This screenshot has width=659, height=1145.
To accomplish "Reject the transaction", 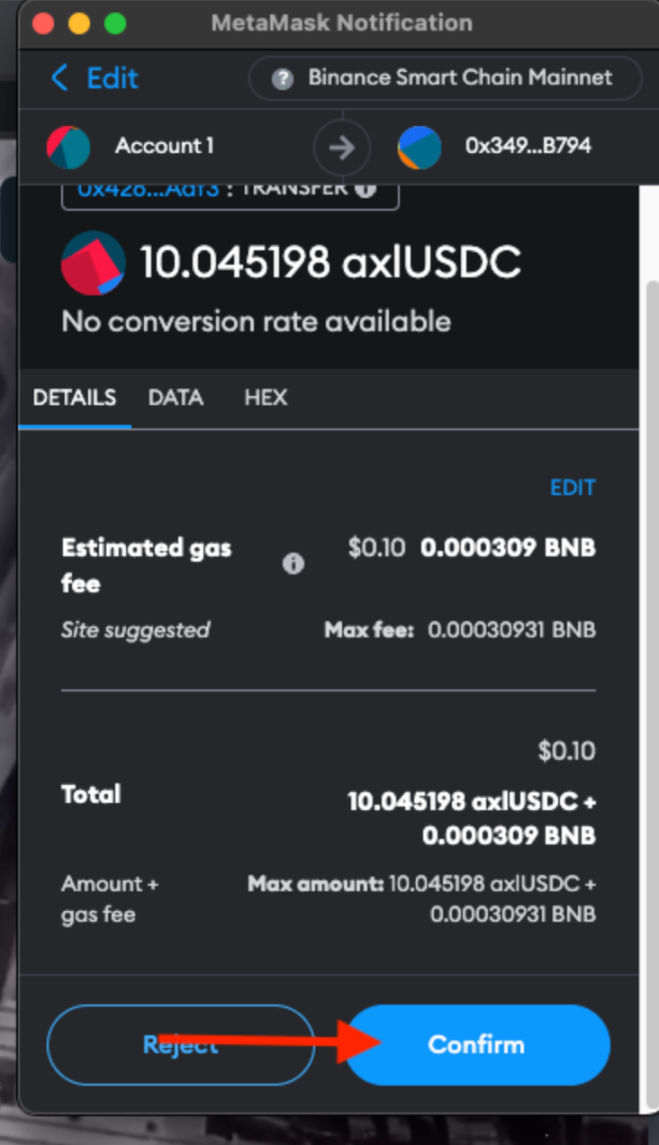I will (180, 1045).
